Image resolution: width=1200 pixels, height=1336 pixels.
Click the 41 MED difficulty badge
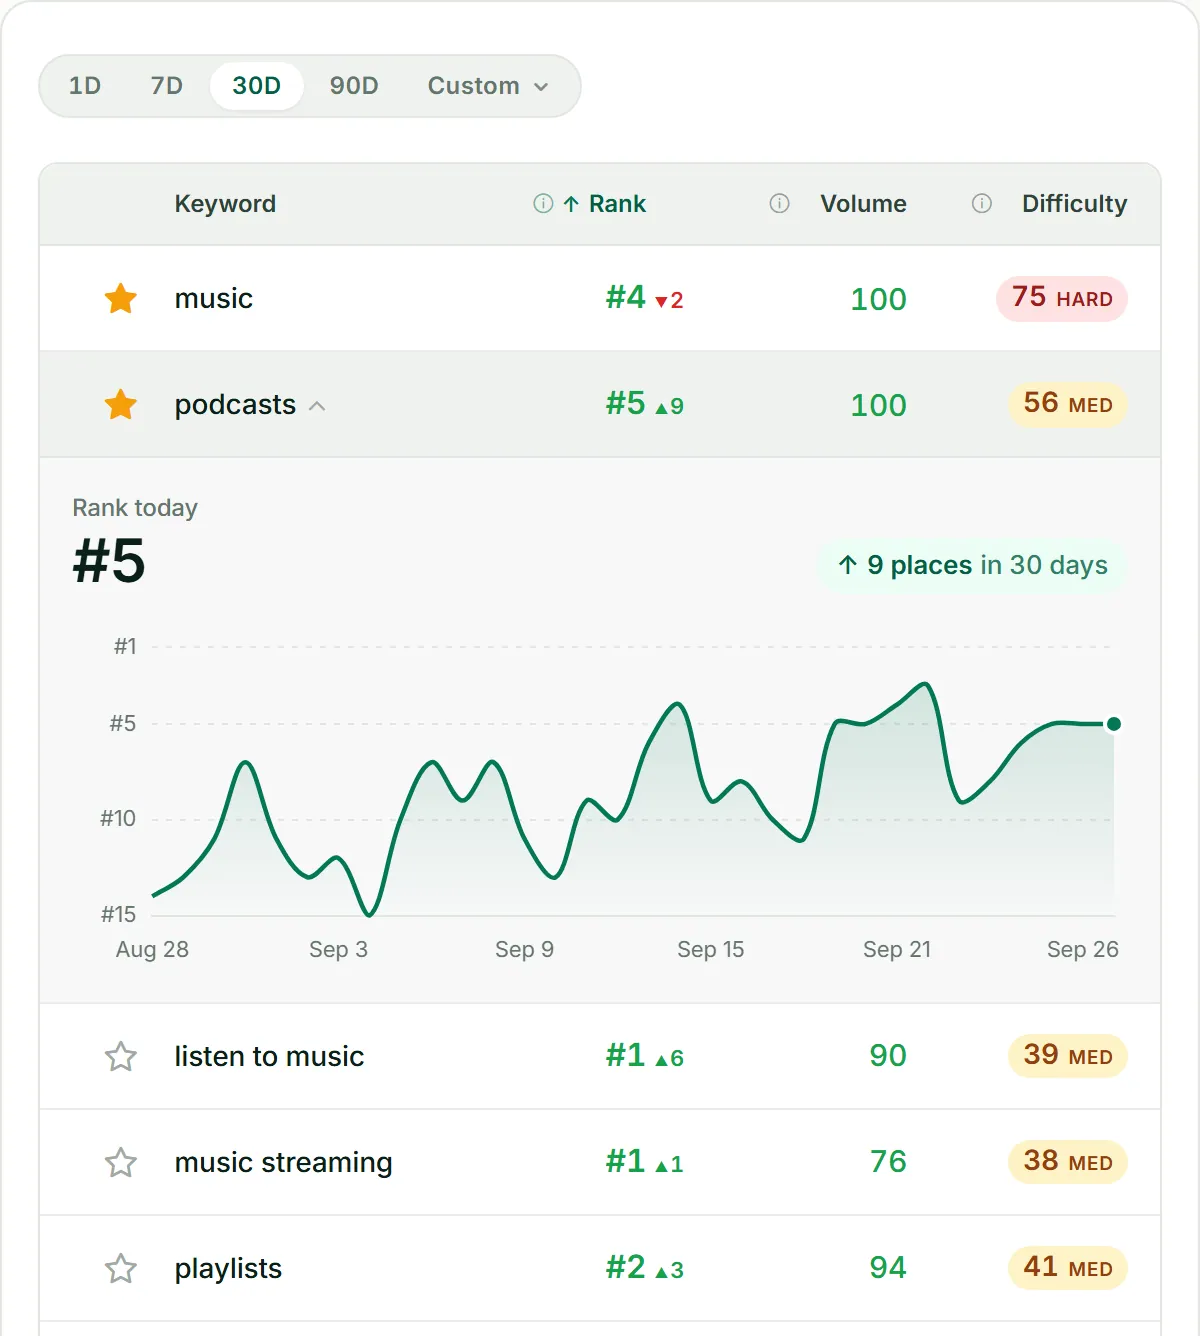[x=1068, y=1268]
